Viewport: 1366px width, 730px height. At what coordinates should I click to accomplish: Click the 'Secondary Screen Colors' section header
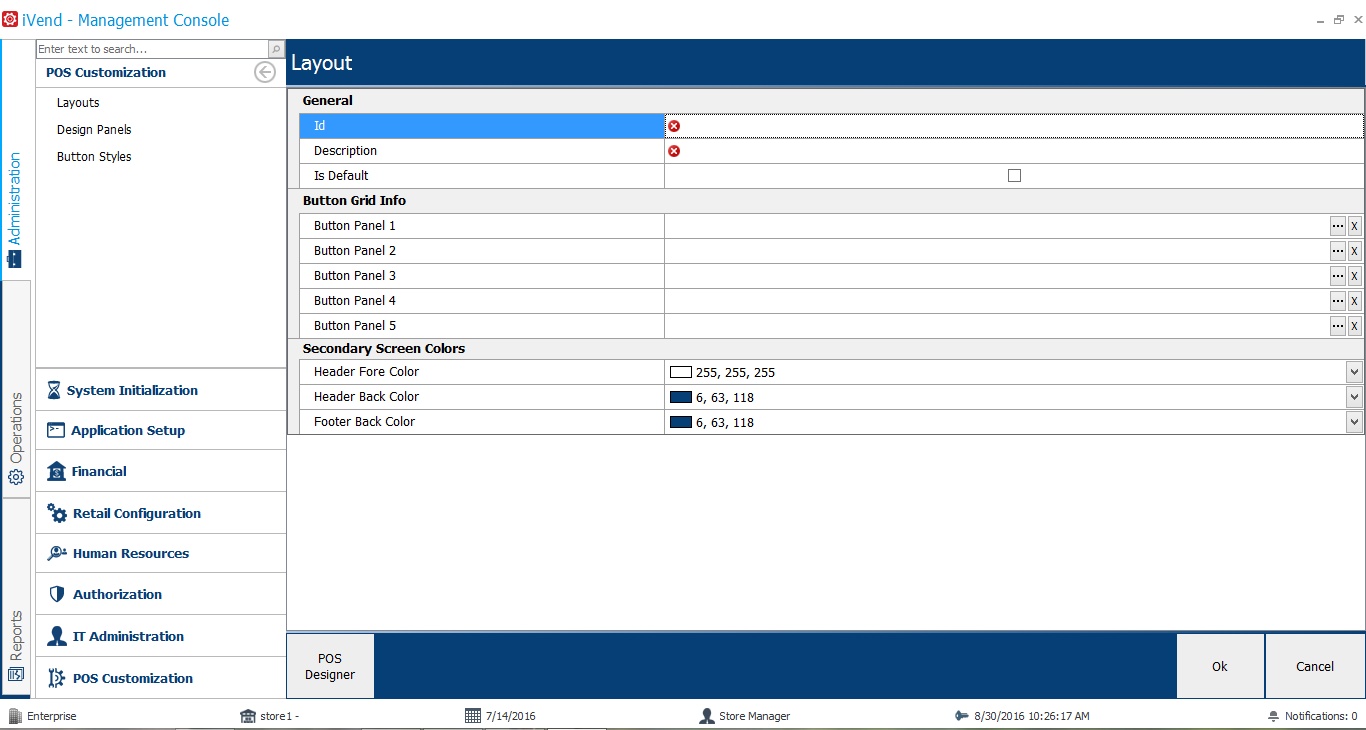click(x=826, y=349)
